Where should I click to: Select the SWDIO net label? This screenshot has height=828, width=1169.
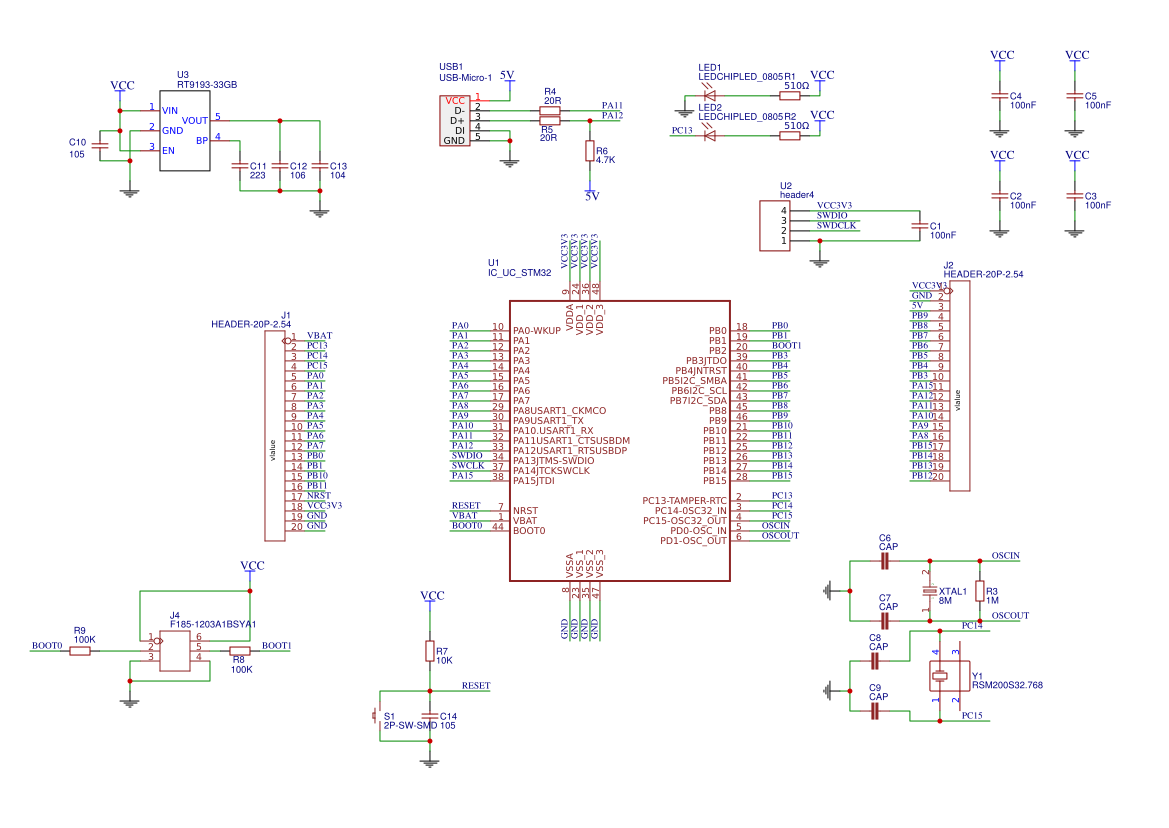[x=831, y=215]
